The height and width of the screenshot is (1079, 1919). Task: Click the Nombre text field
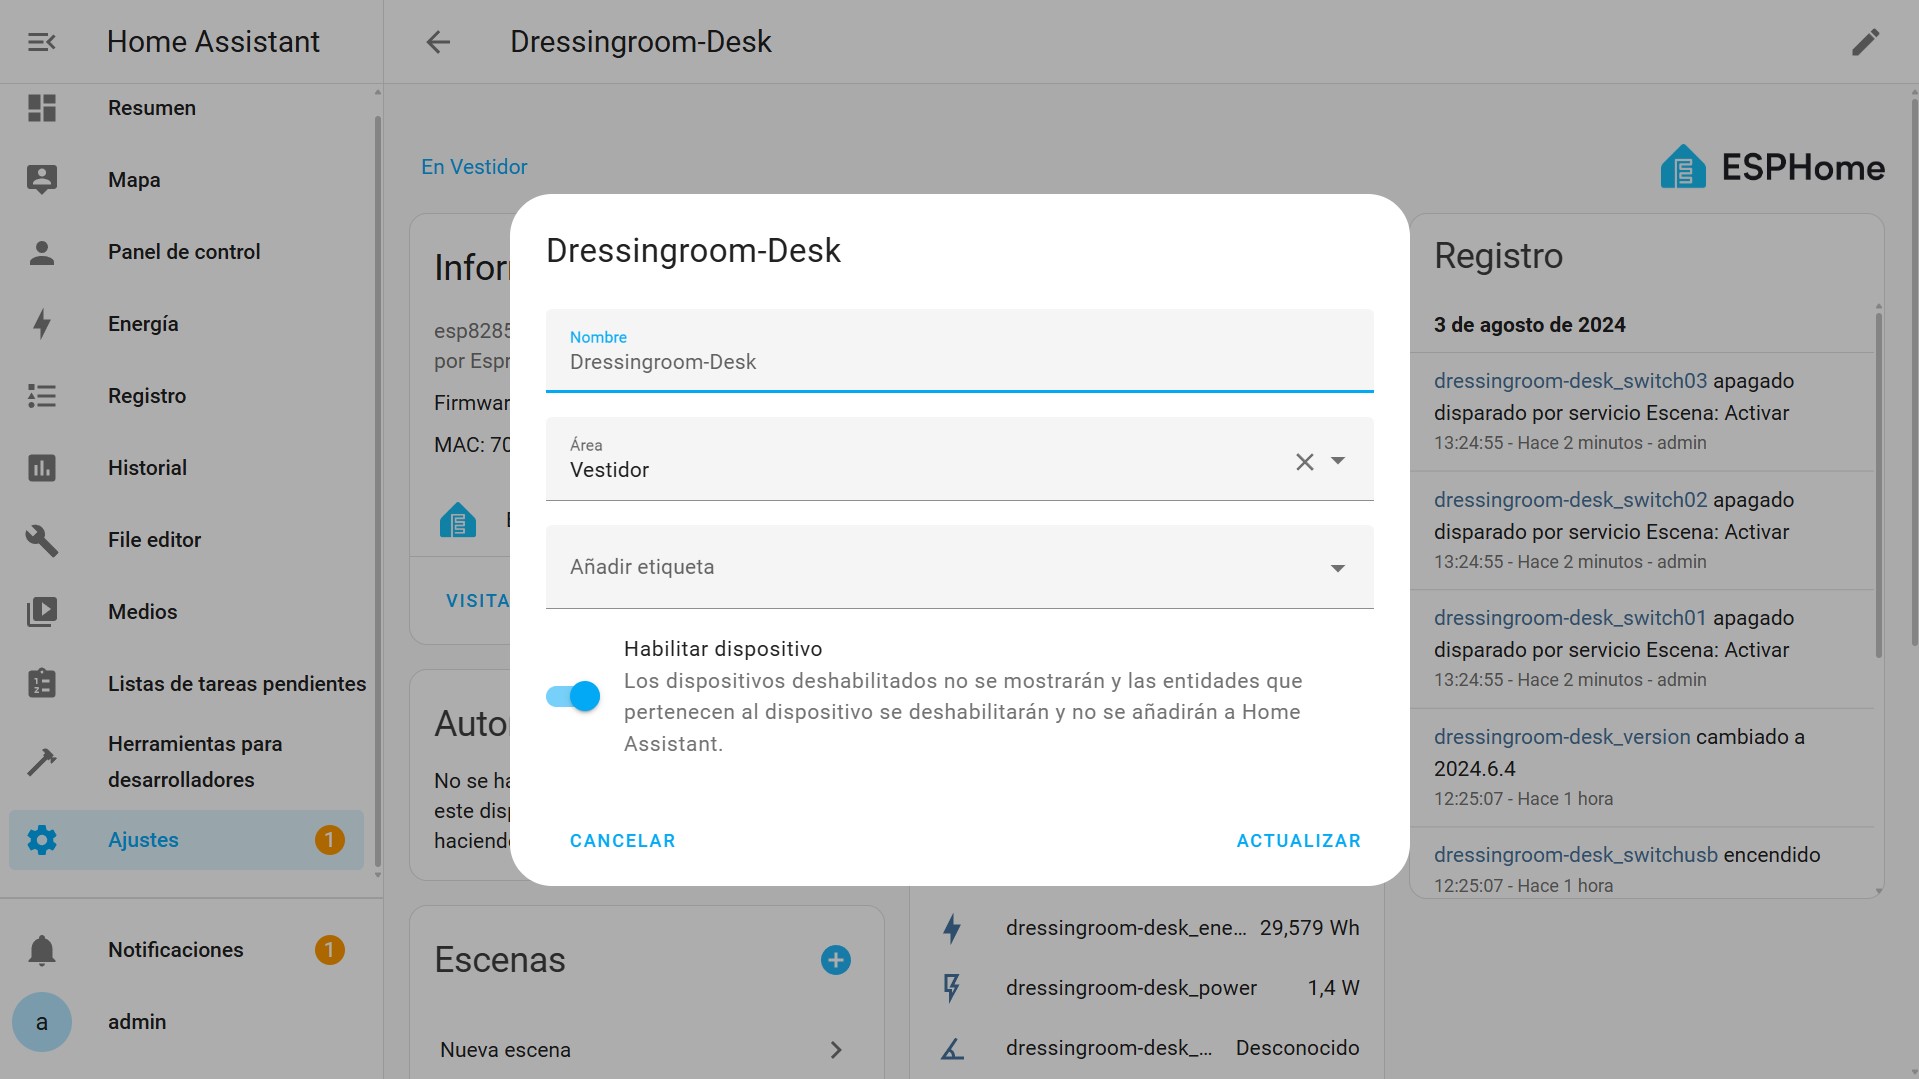click(x=958, y=362)
